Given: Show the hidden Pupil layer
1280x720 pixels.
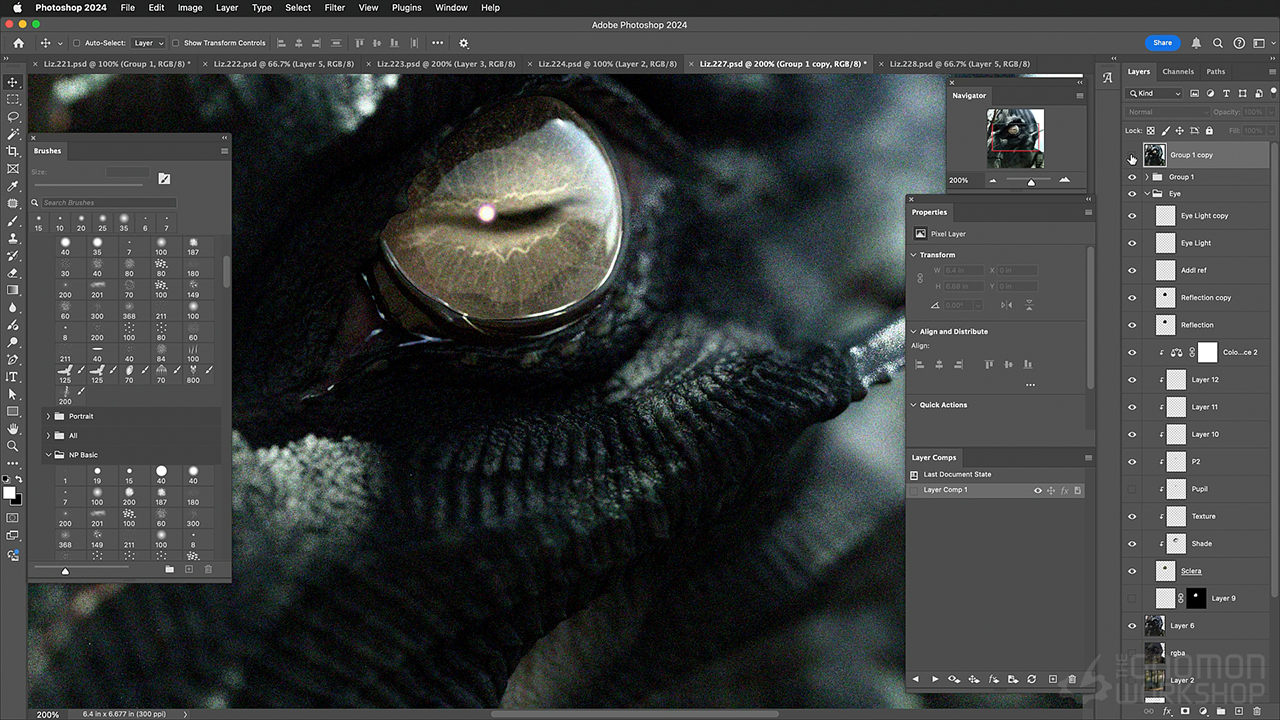Looking at the screenshot, I should 1132,489.
